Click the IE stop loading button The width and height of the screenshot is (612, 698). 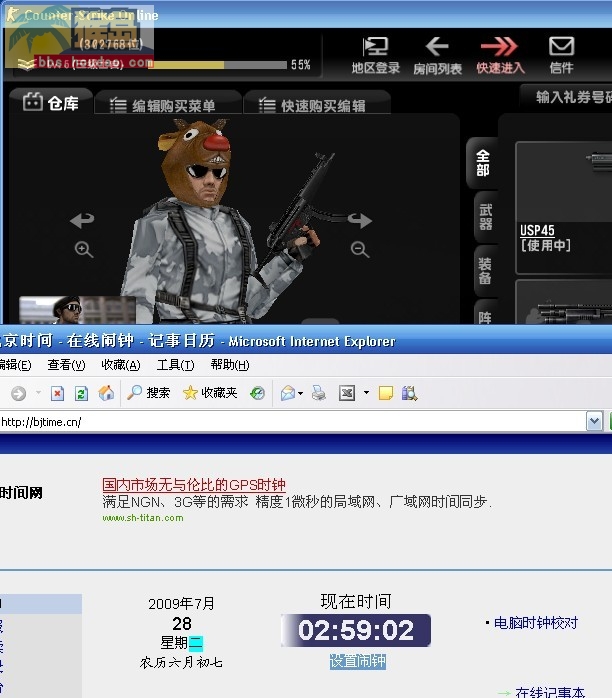[x=57, y=394]
